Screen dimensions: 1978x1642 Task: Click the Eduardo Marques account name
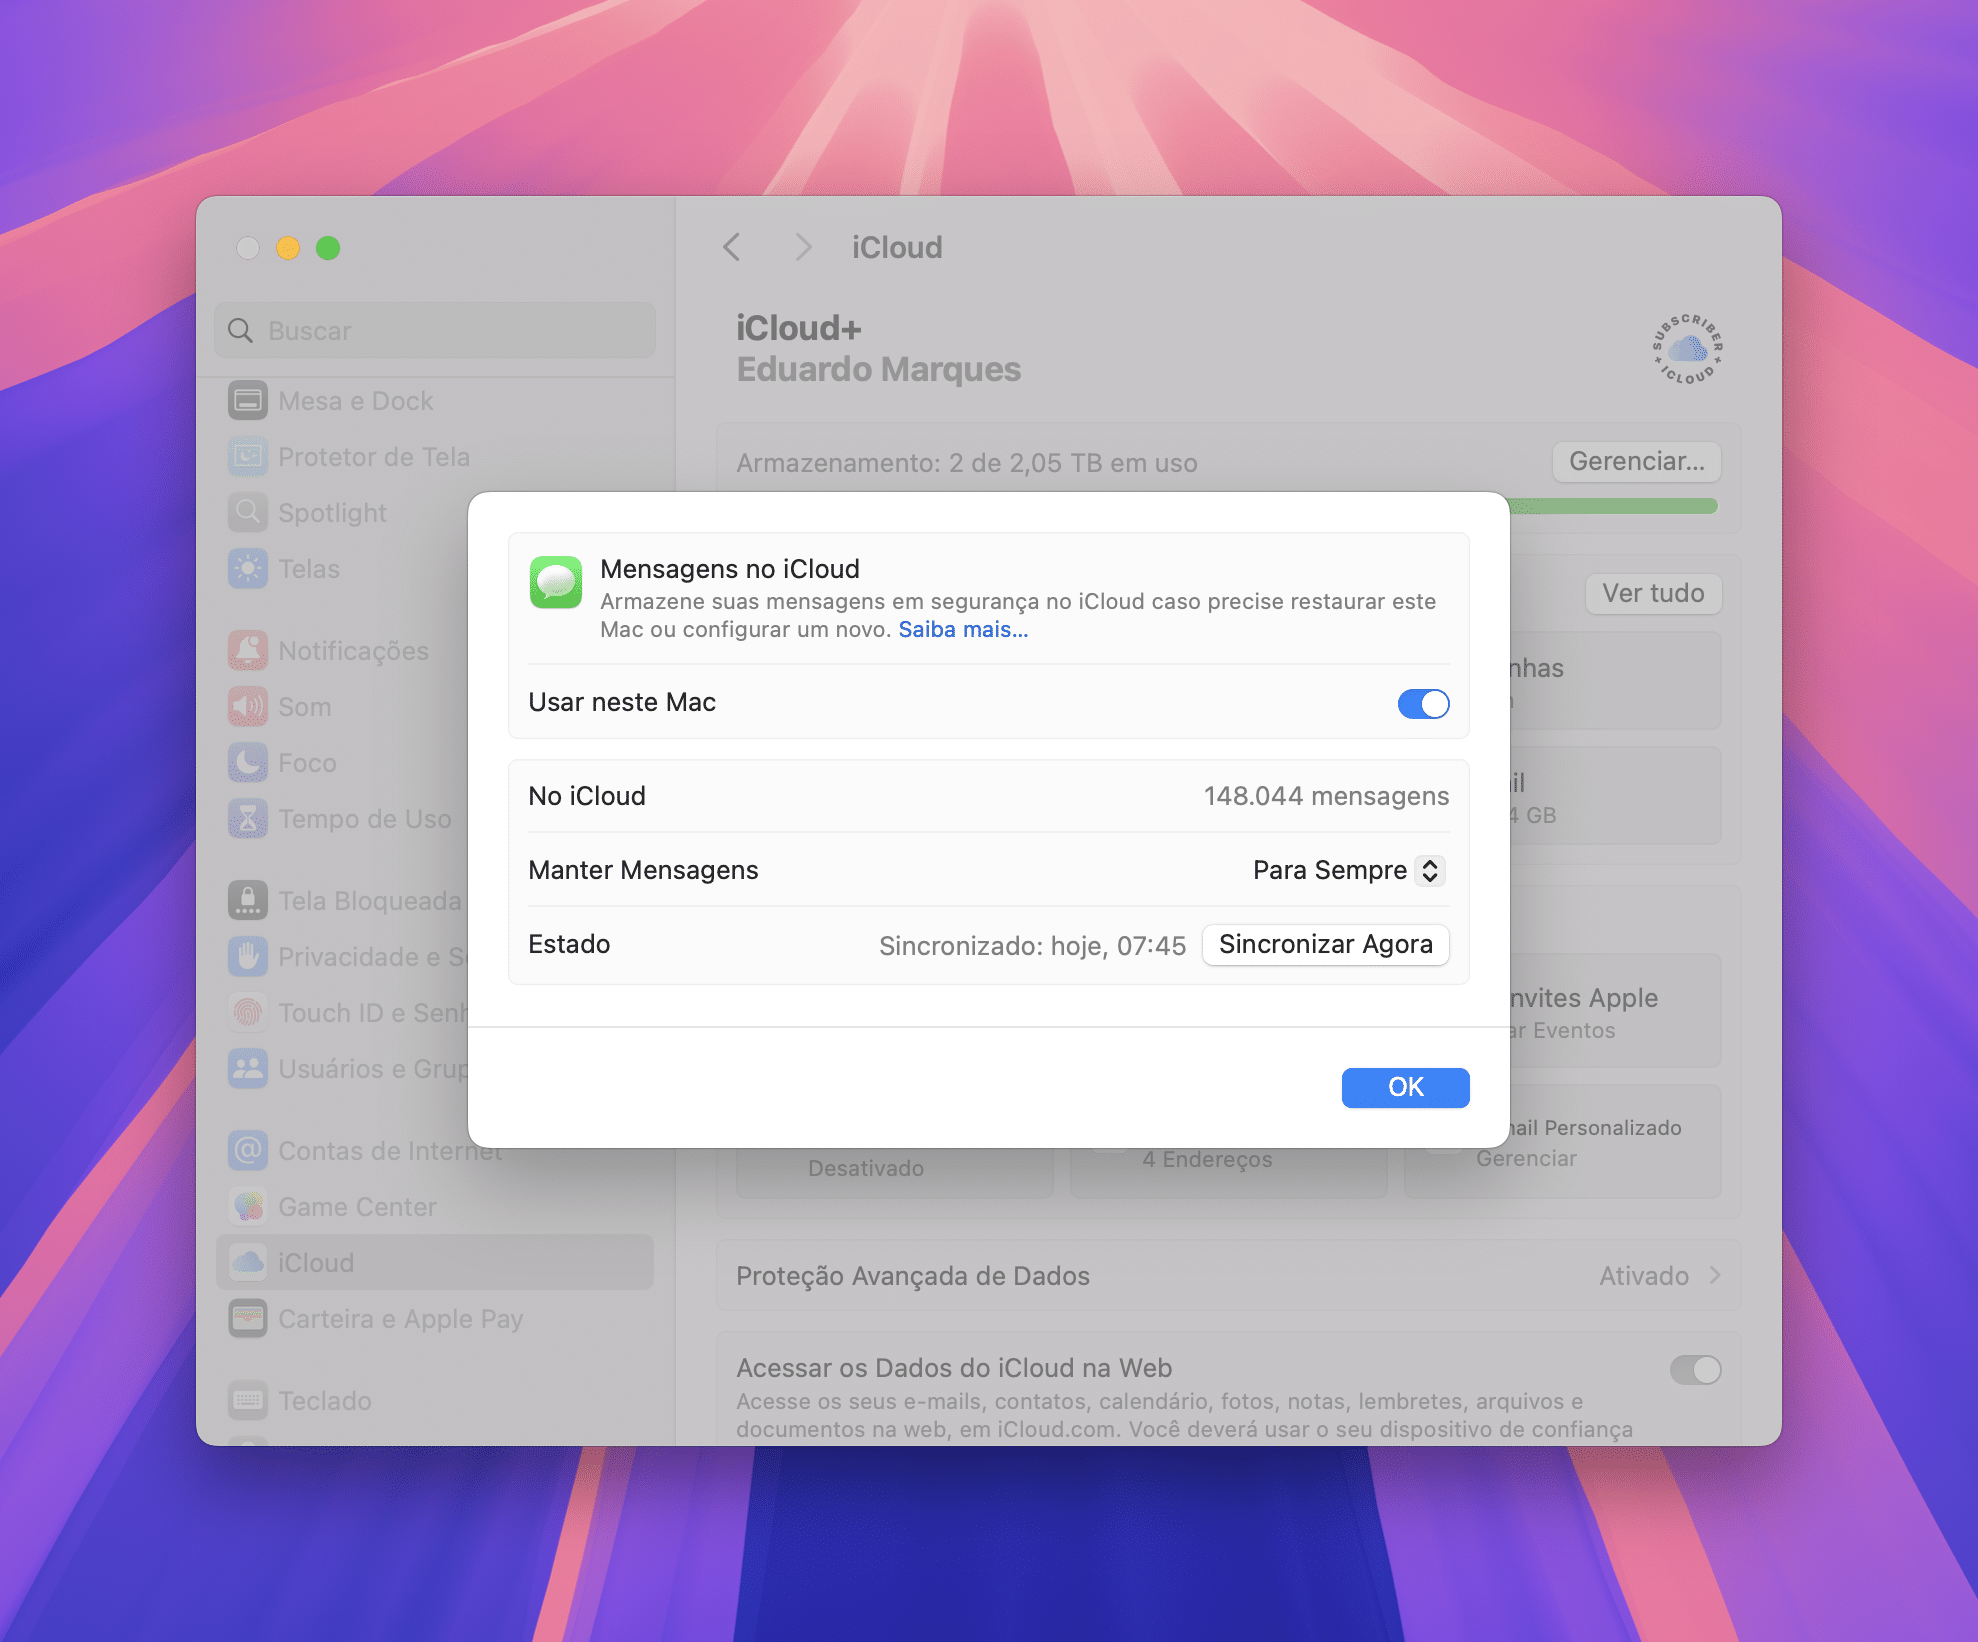[x=878, y=370]
